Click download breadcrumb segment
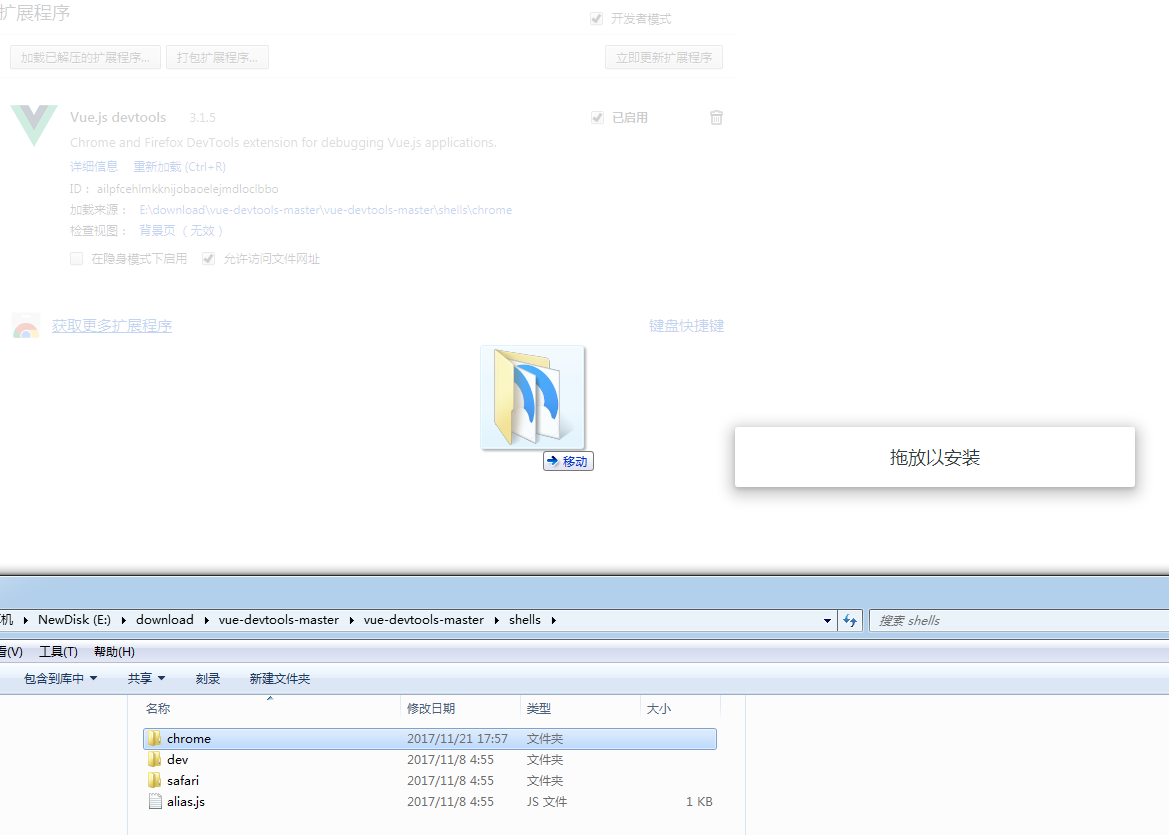This screenshot has height=835, width=1169. pyautogui.click(x=165, y=620)
